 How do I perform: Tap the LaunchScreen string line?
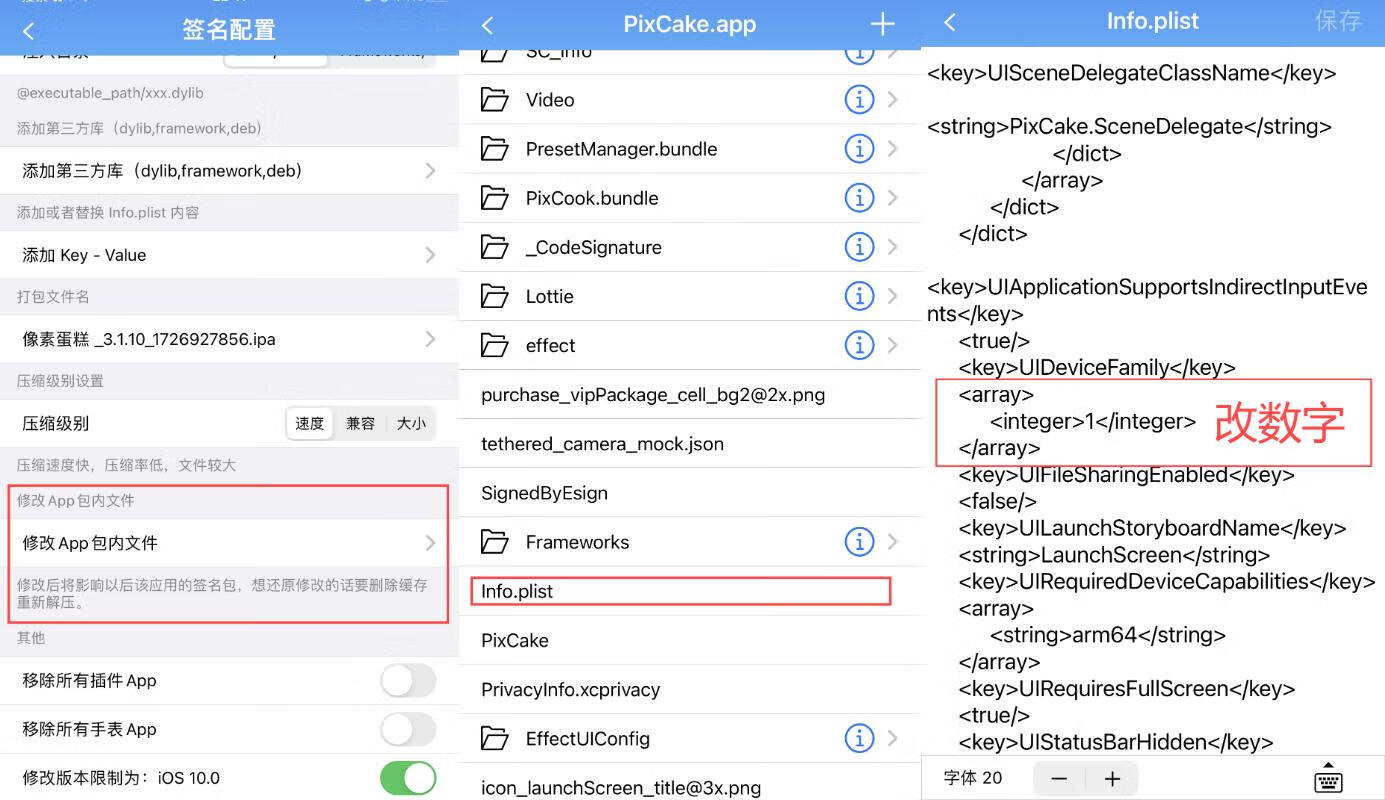click(1114, 555)
